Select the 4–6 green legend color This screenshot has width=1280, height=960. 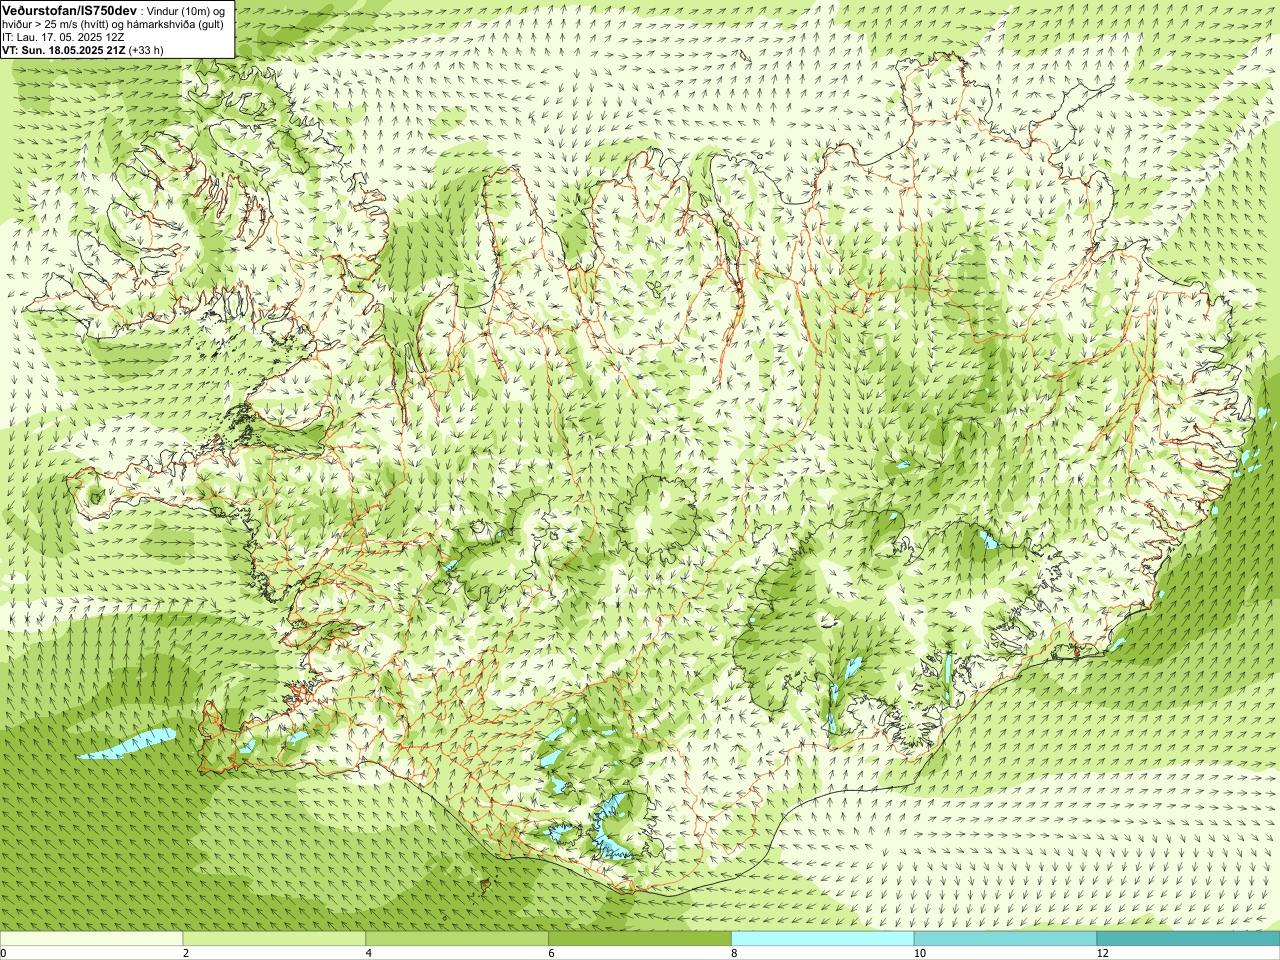pos(456,939)
